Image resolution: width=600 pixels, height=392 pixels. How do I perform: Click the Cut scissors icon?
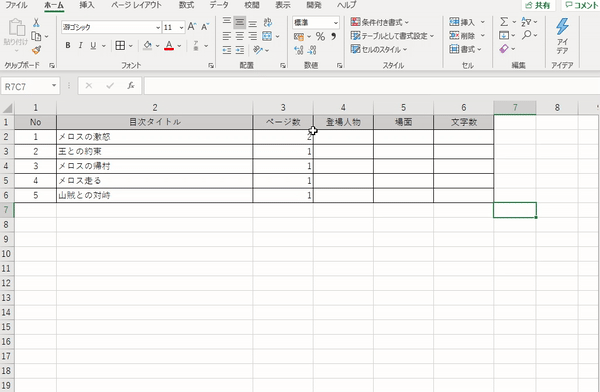36,23
